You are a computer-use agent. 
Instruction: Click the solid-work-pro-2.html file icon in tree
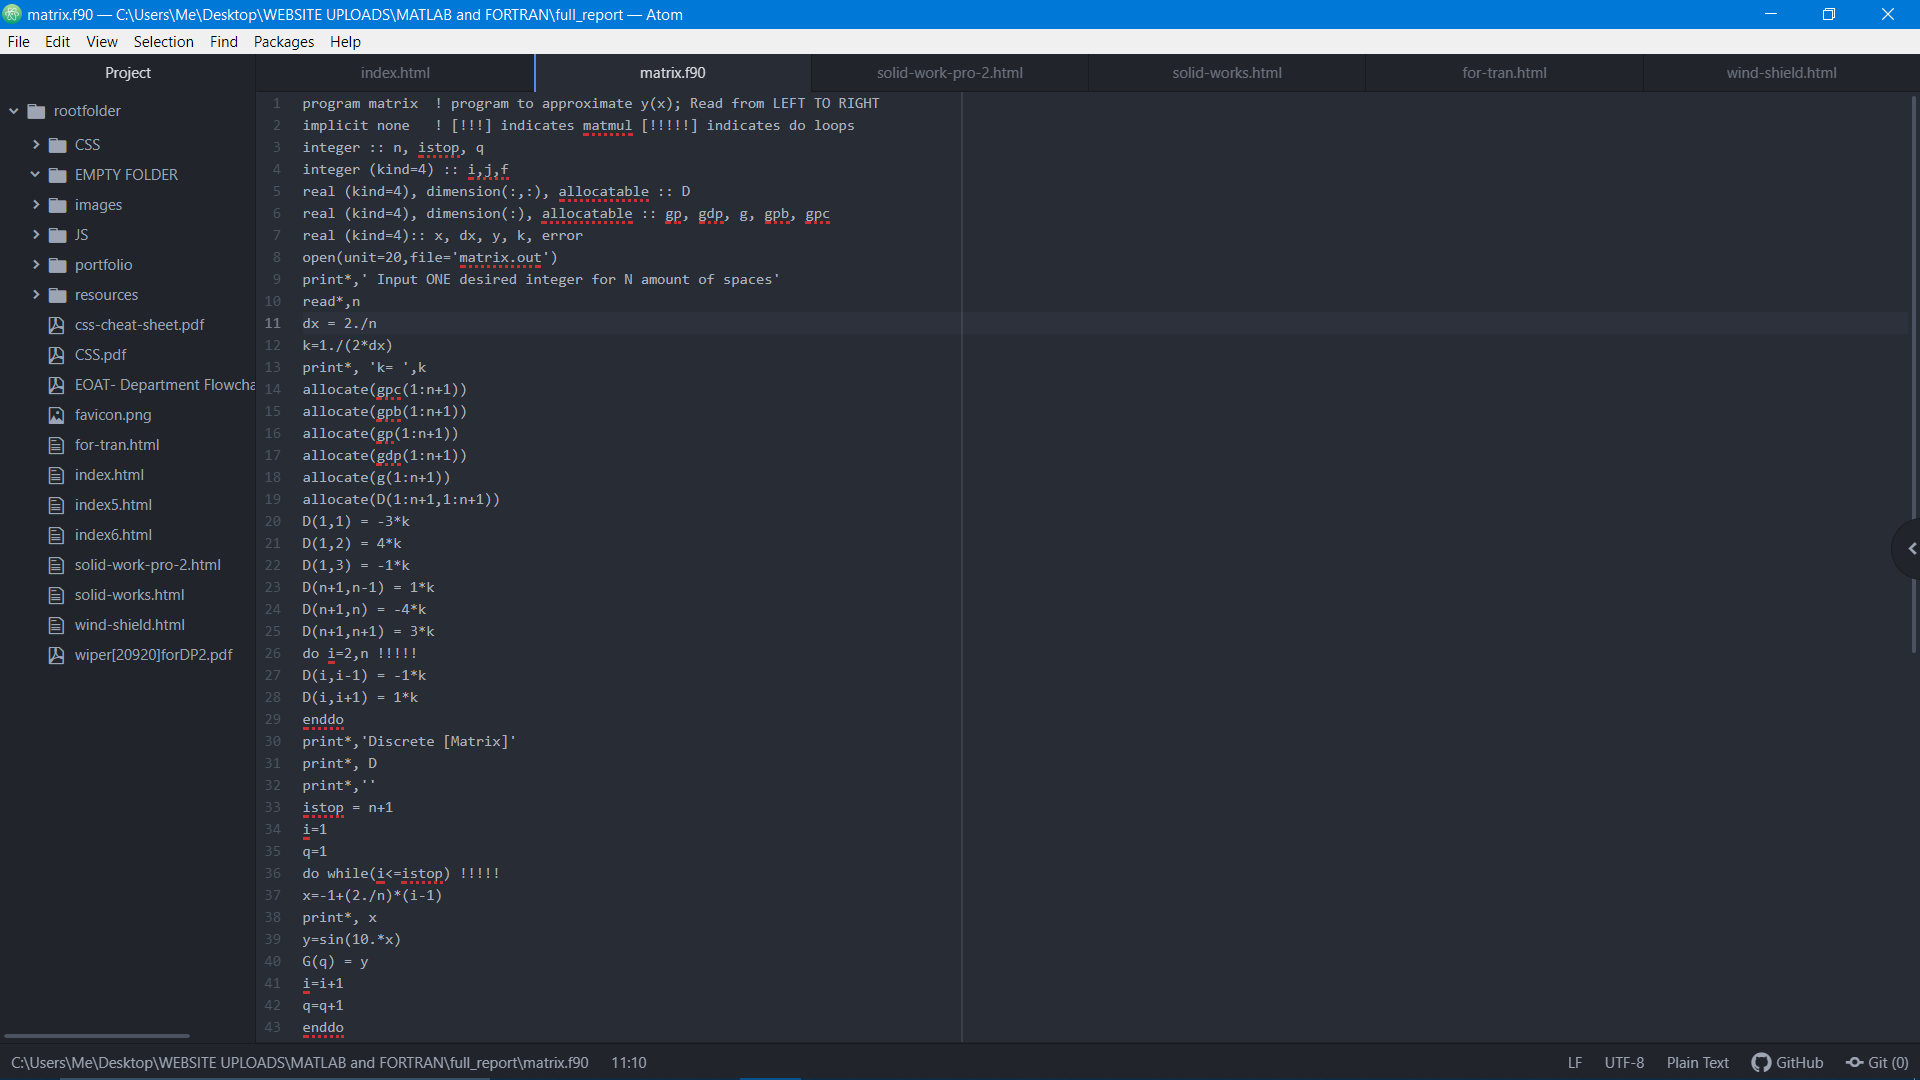(x=57, y=565)
